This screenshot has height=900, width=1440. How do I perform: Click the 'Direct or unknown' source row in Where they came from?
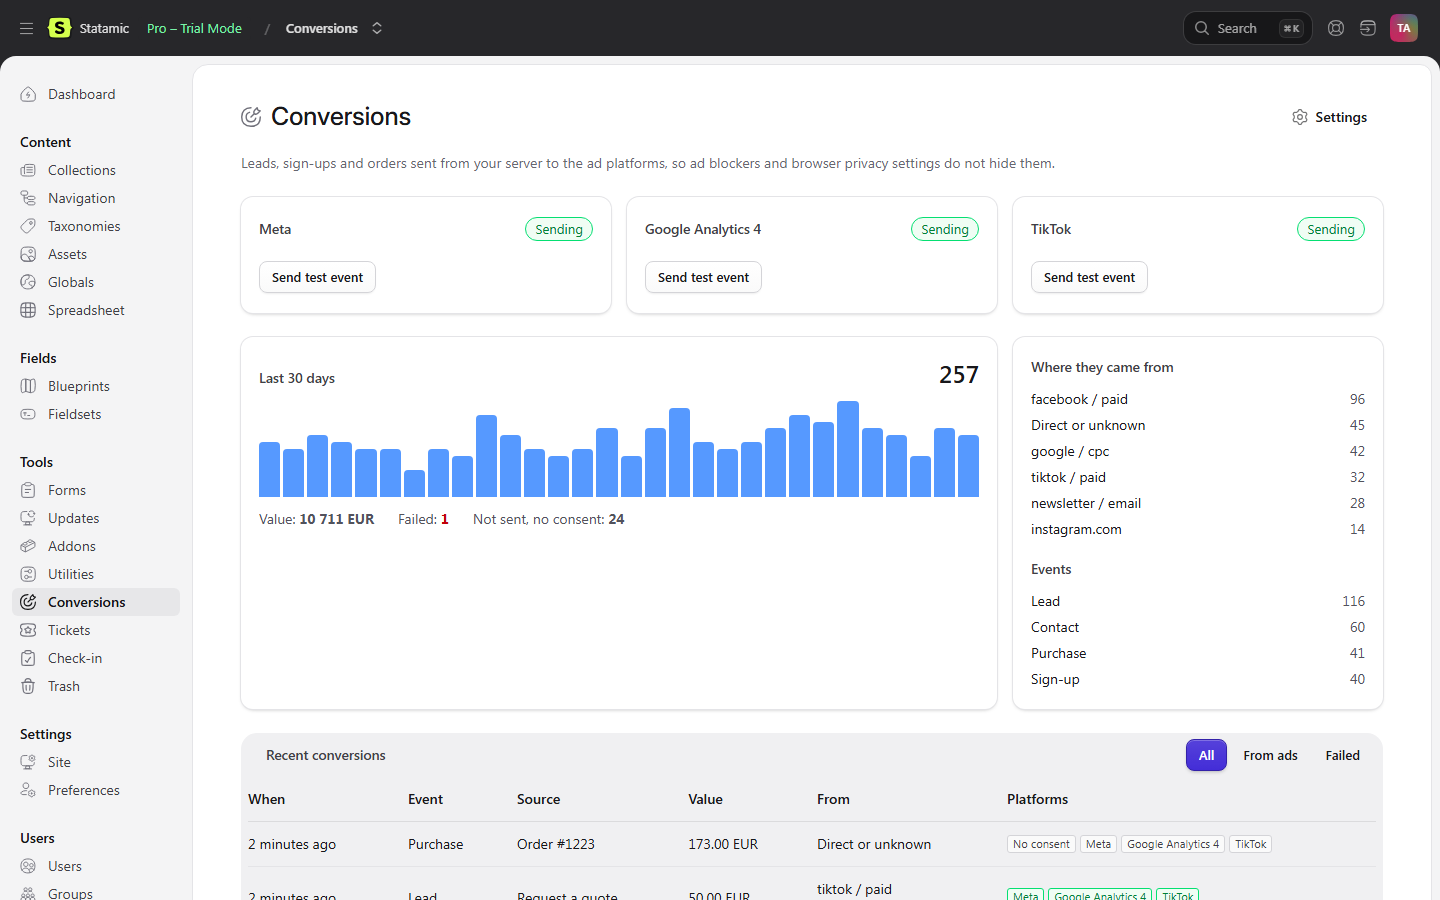(x=1198, y=425)
